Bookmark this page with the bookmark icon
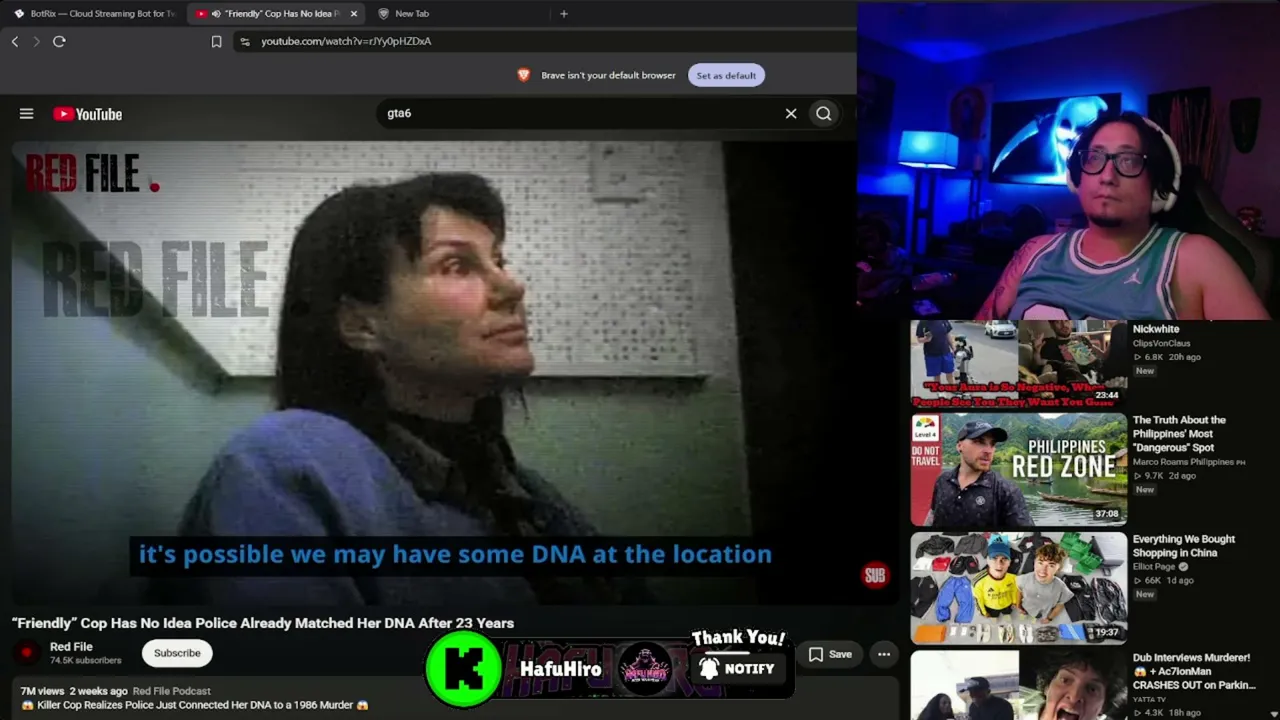1280x720 pixels. click(x=216, y=41)
